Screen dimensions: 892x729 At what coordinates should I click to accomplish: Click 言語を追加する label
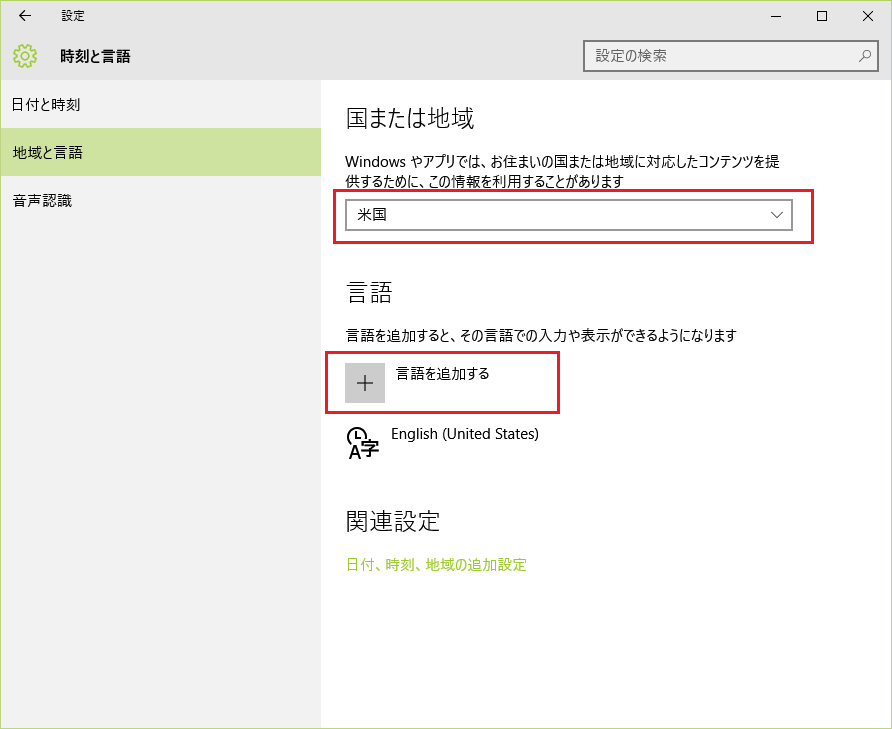click(443, 373)
